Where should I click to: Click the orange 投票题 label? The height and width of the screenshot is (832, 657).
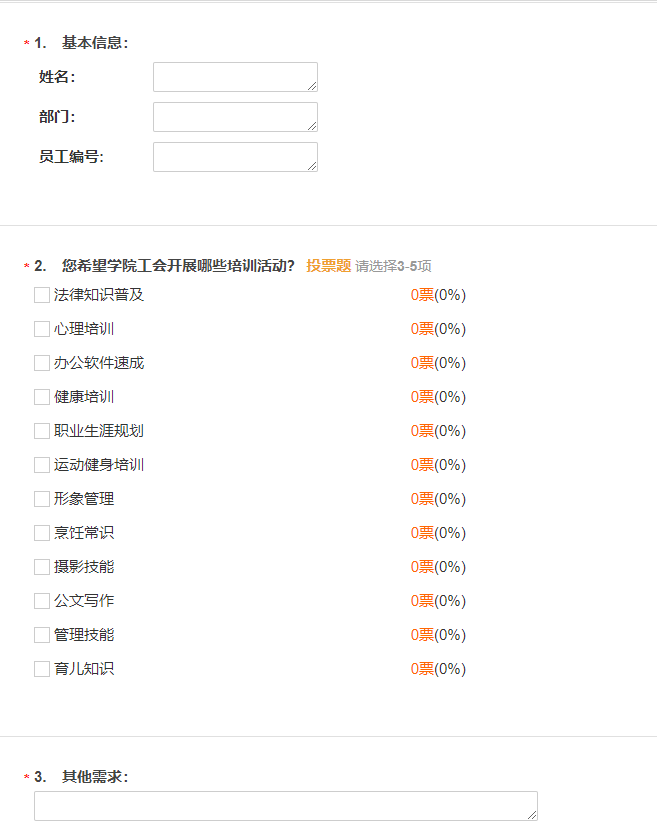click(328, 266)
